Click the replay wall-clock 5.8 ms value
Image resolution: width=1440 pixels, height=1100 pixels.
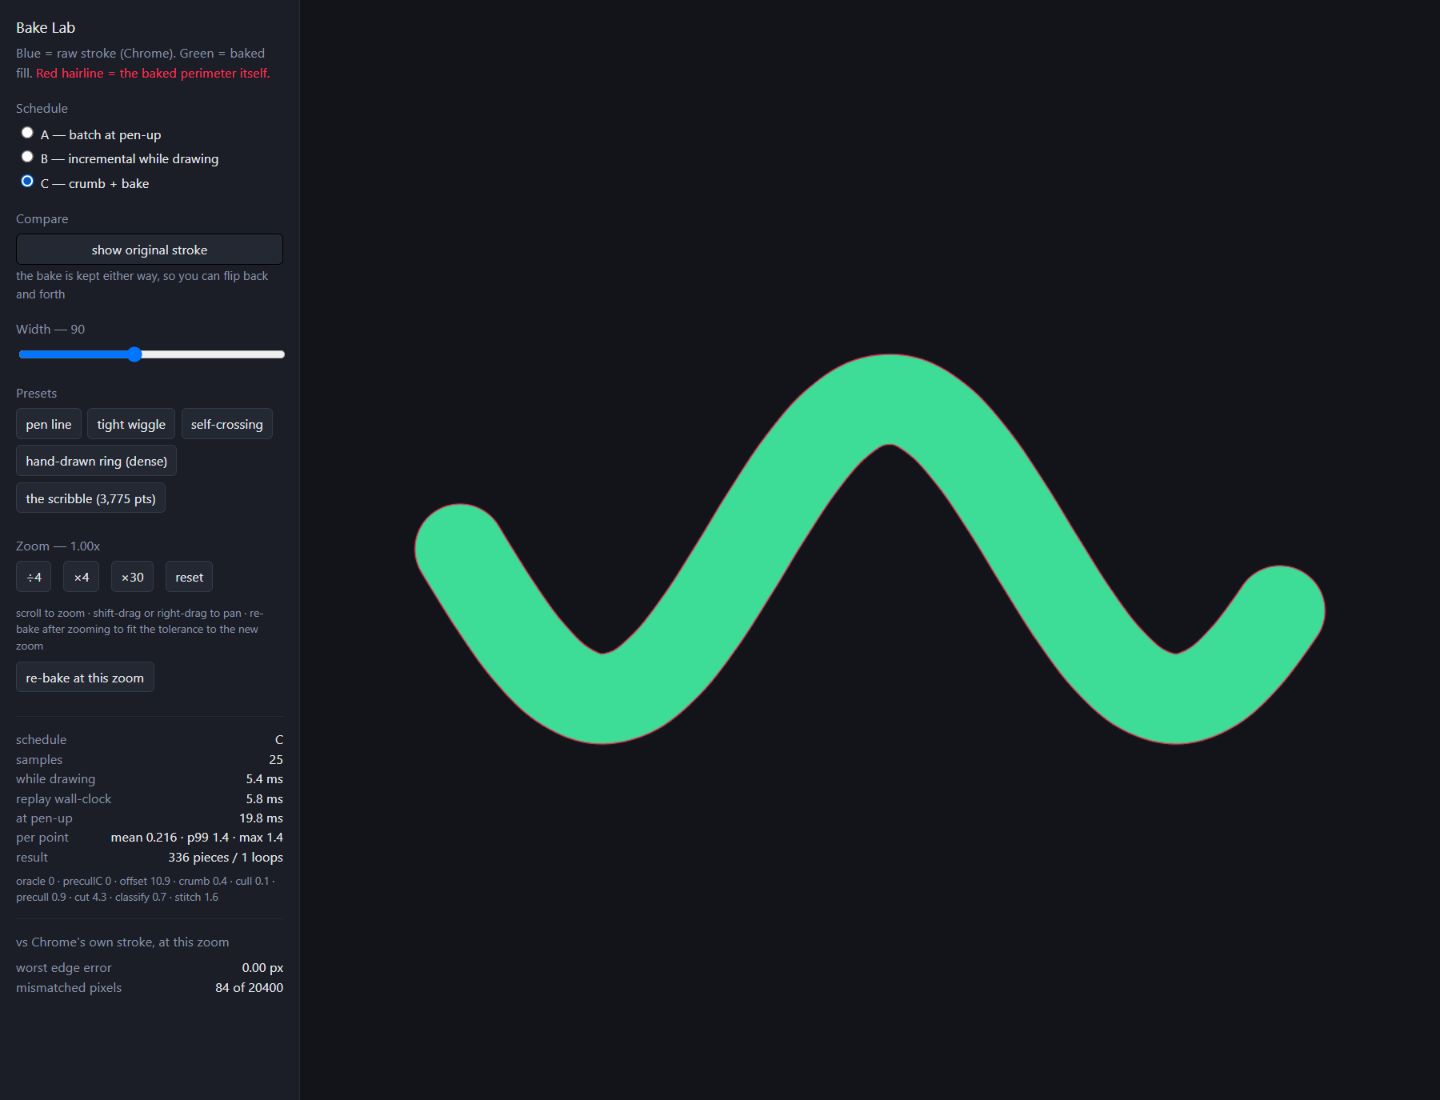tap(264, 799)
